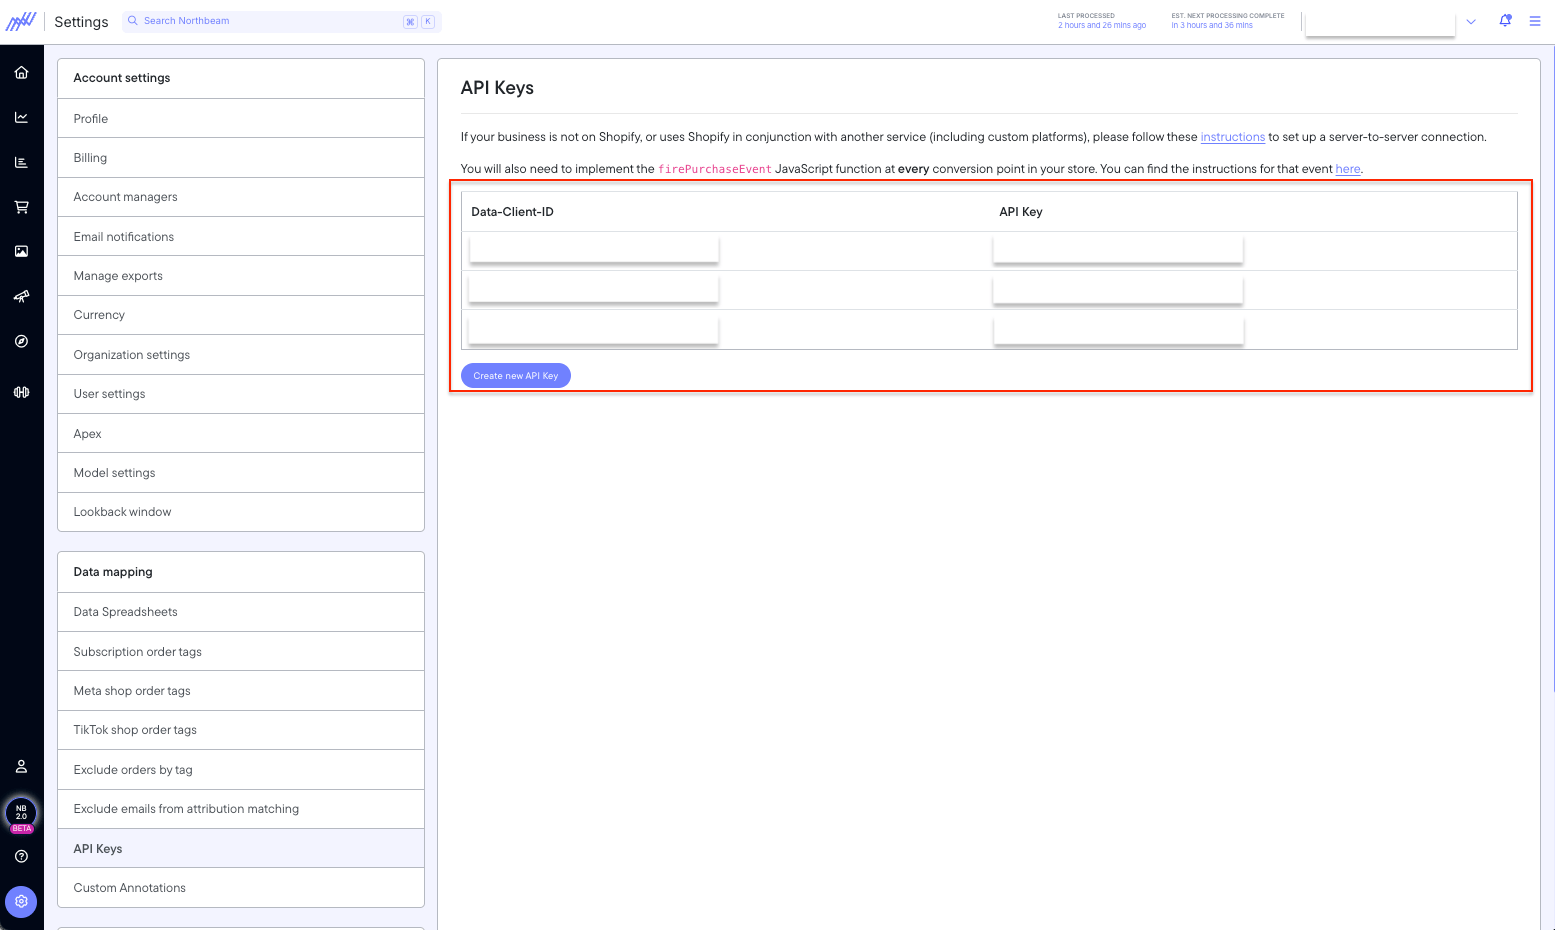Open the instructions link
Image resolution: width=1555 pixels, height=930 pixels.
tap(1232, 137)
